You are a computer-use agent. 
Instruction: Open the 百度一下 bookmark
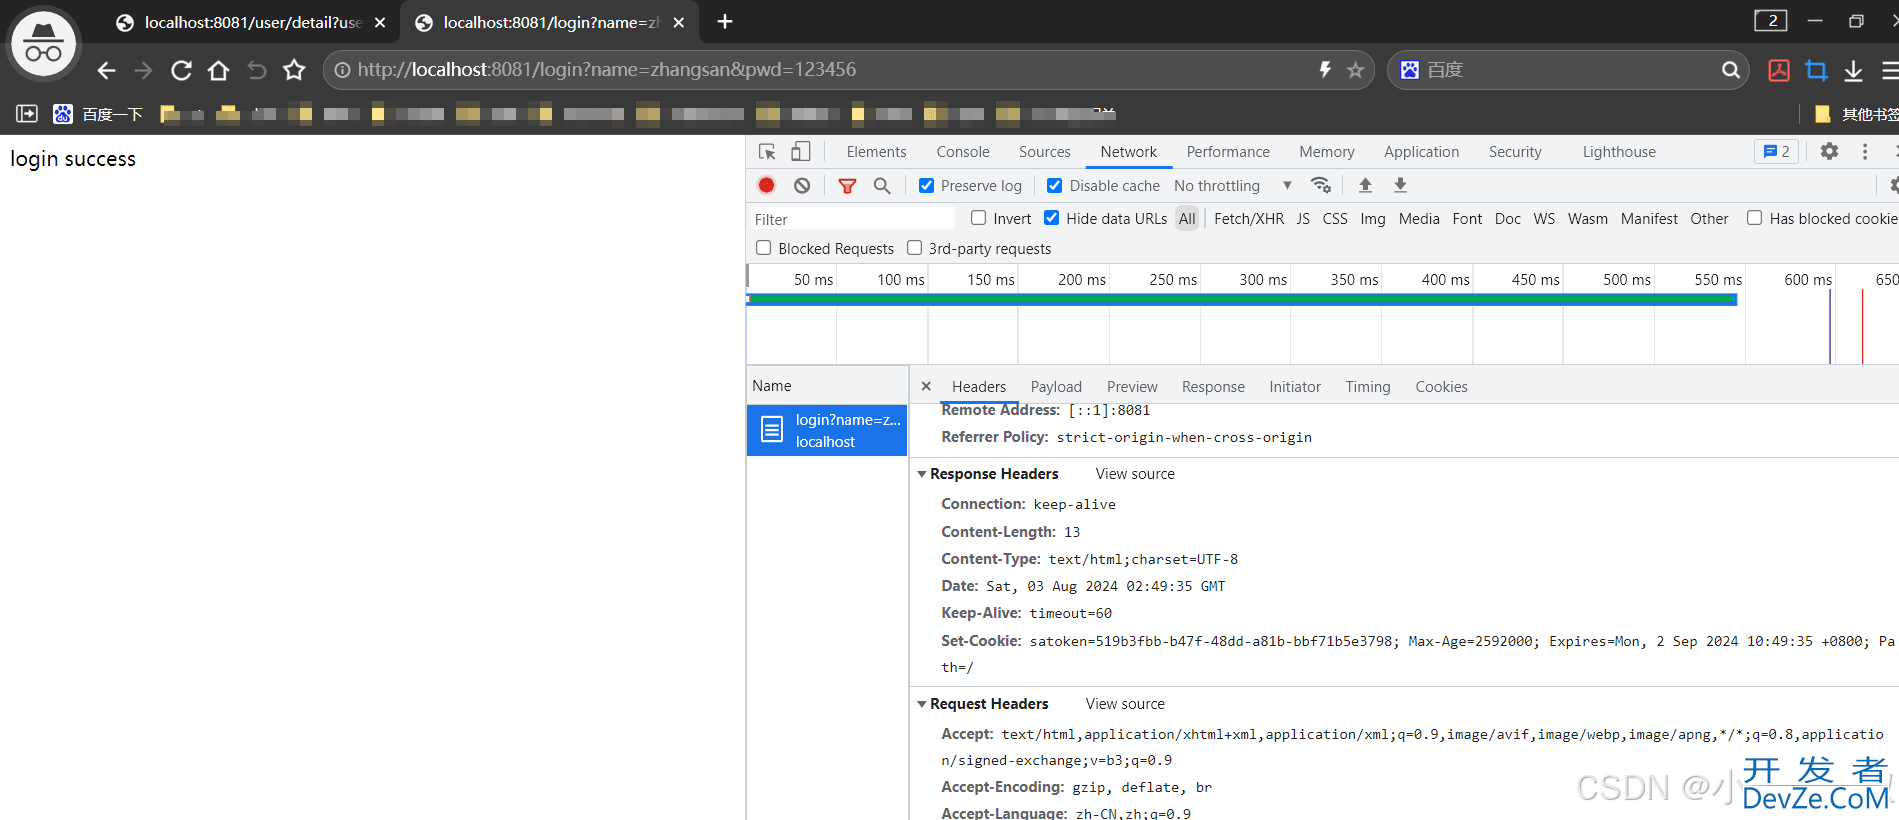point(98,114)
